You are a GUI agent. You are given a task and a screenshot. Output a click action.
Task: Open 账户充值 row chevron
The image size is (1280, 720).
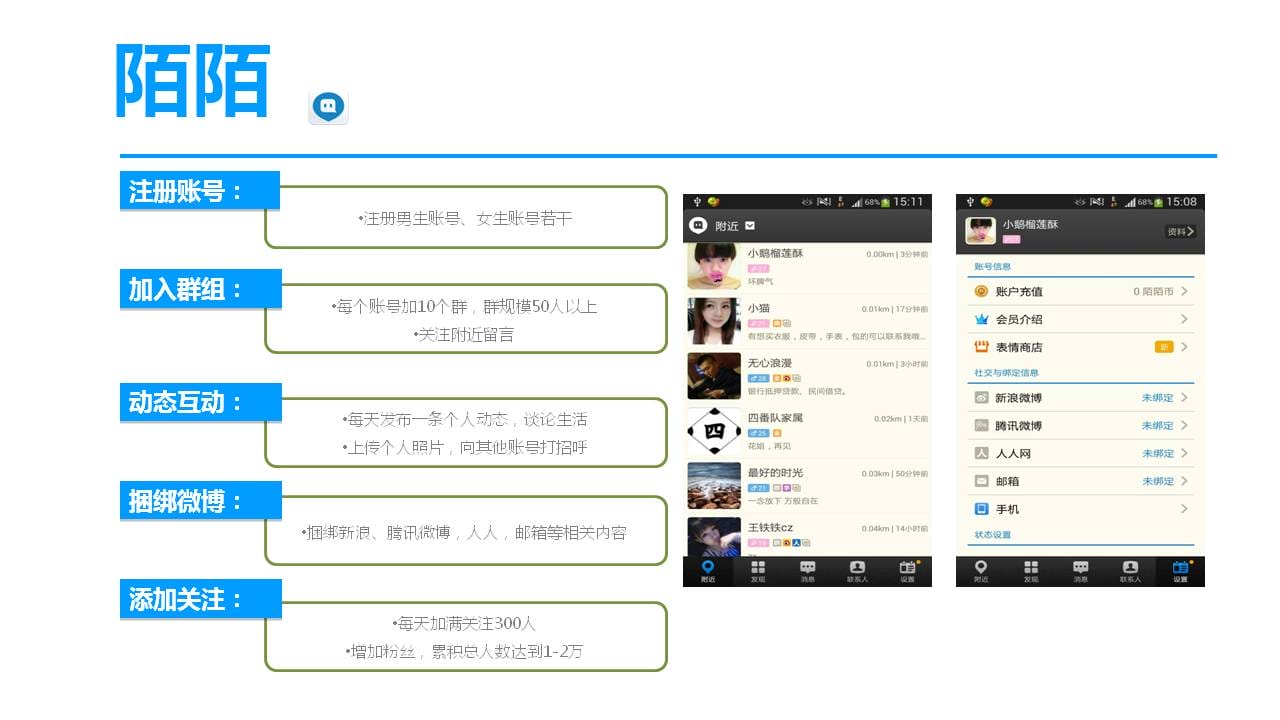tap(1184, 291)
